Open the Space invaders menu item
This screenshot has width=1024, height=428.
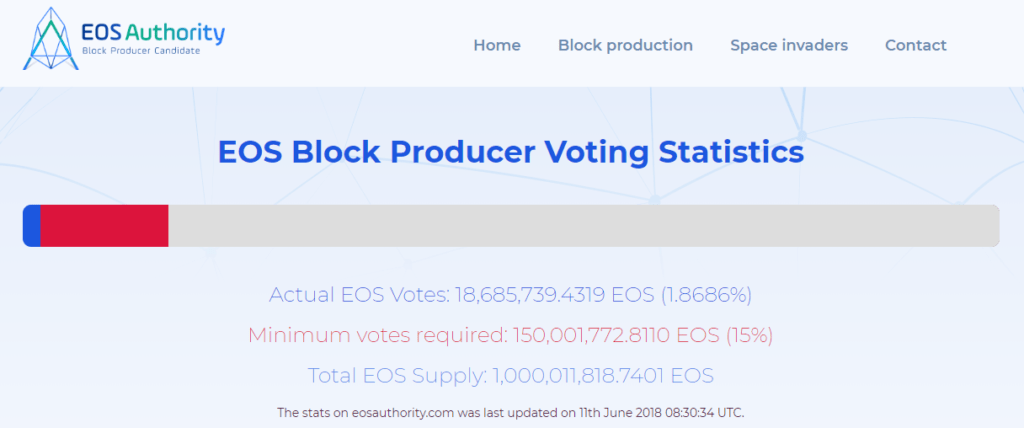[x=789, y=45]
